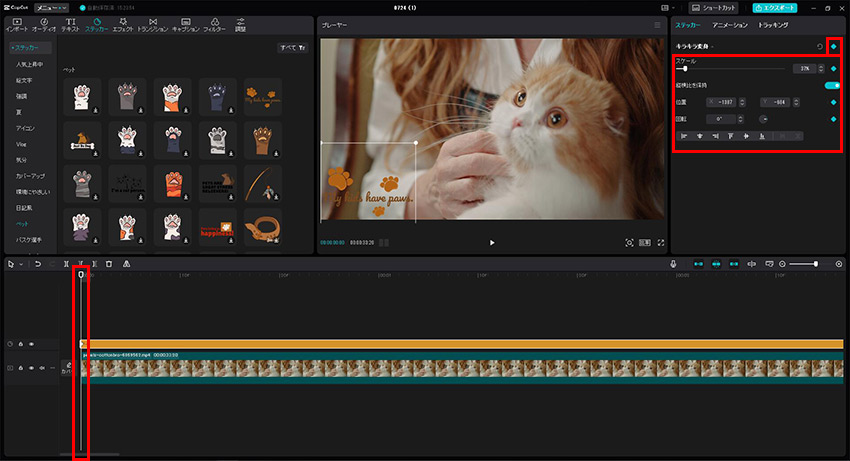Open the トランジション (Transitions) tool
Viewport: 850px width, 461px height.
(x=151, y=24)
